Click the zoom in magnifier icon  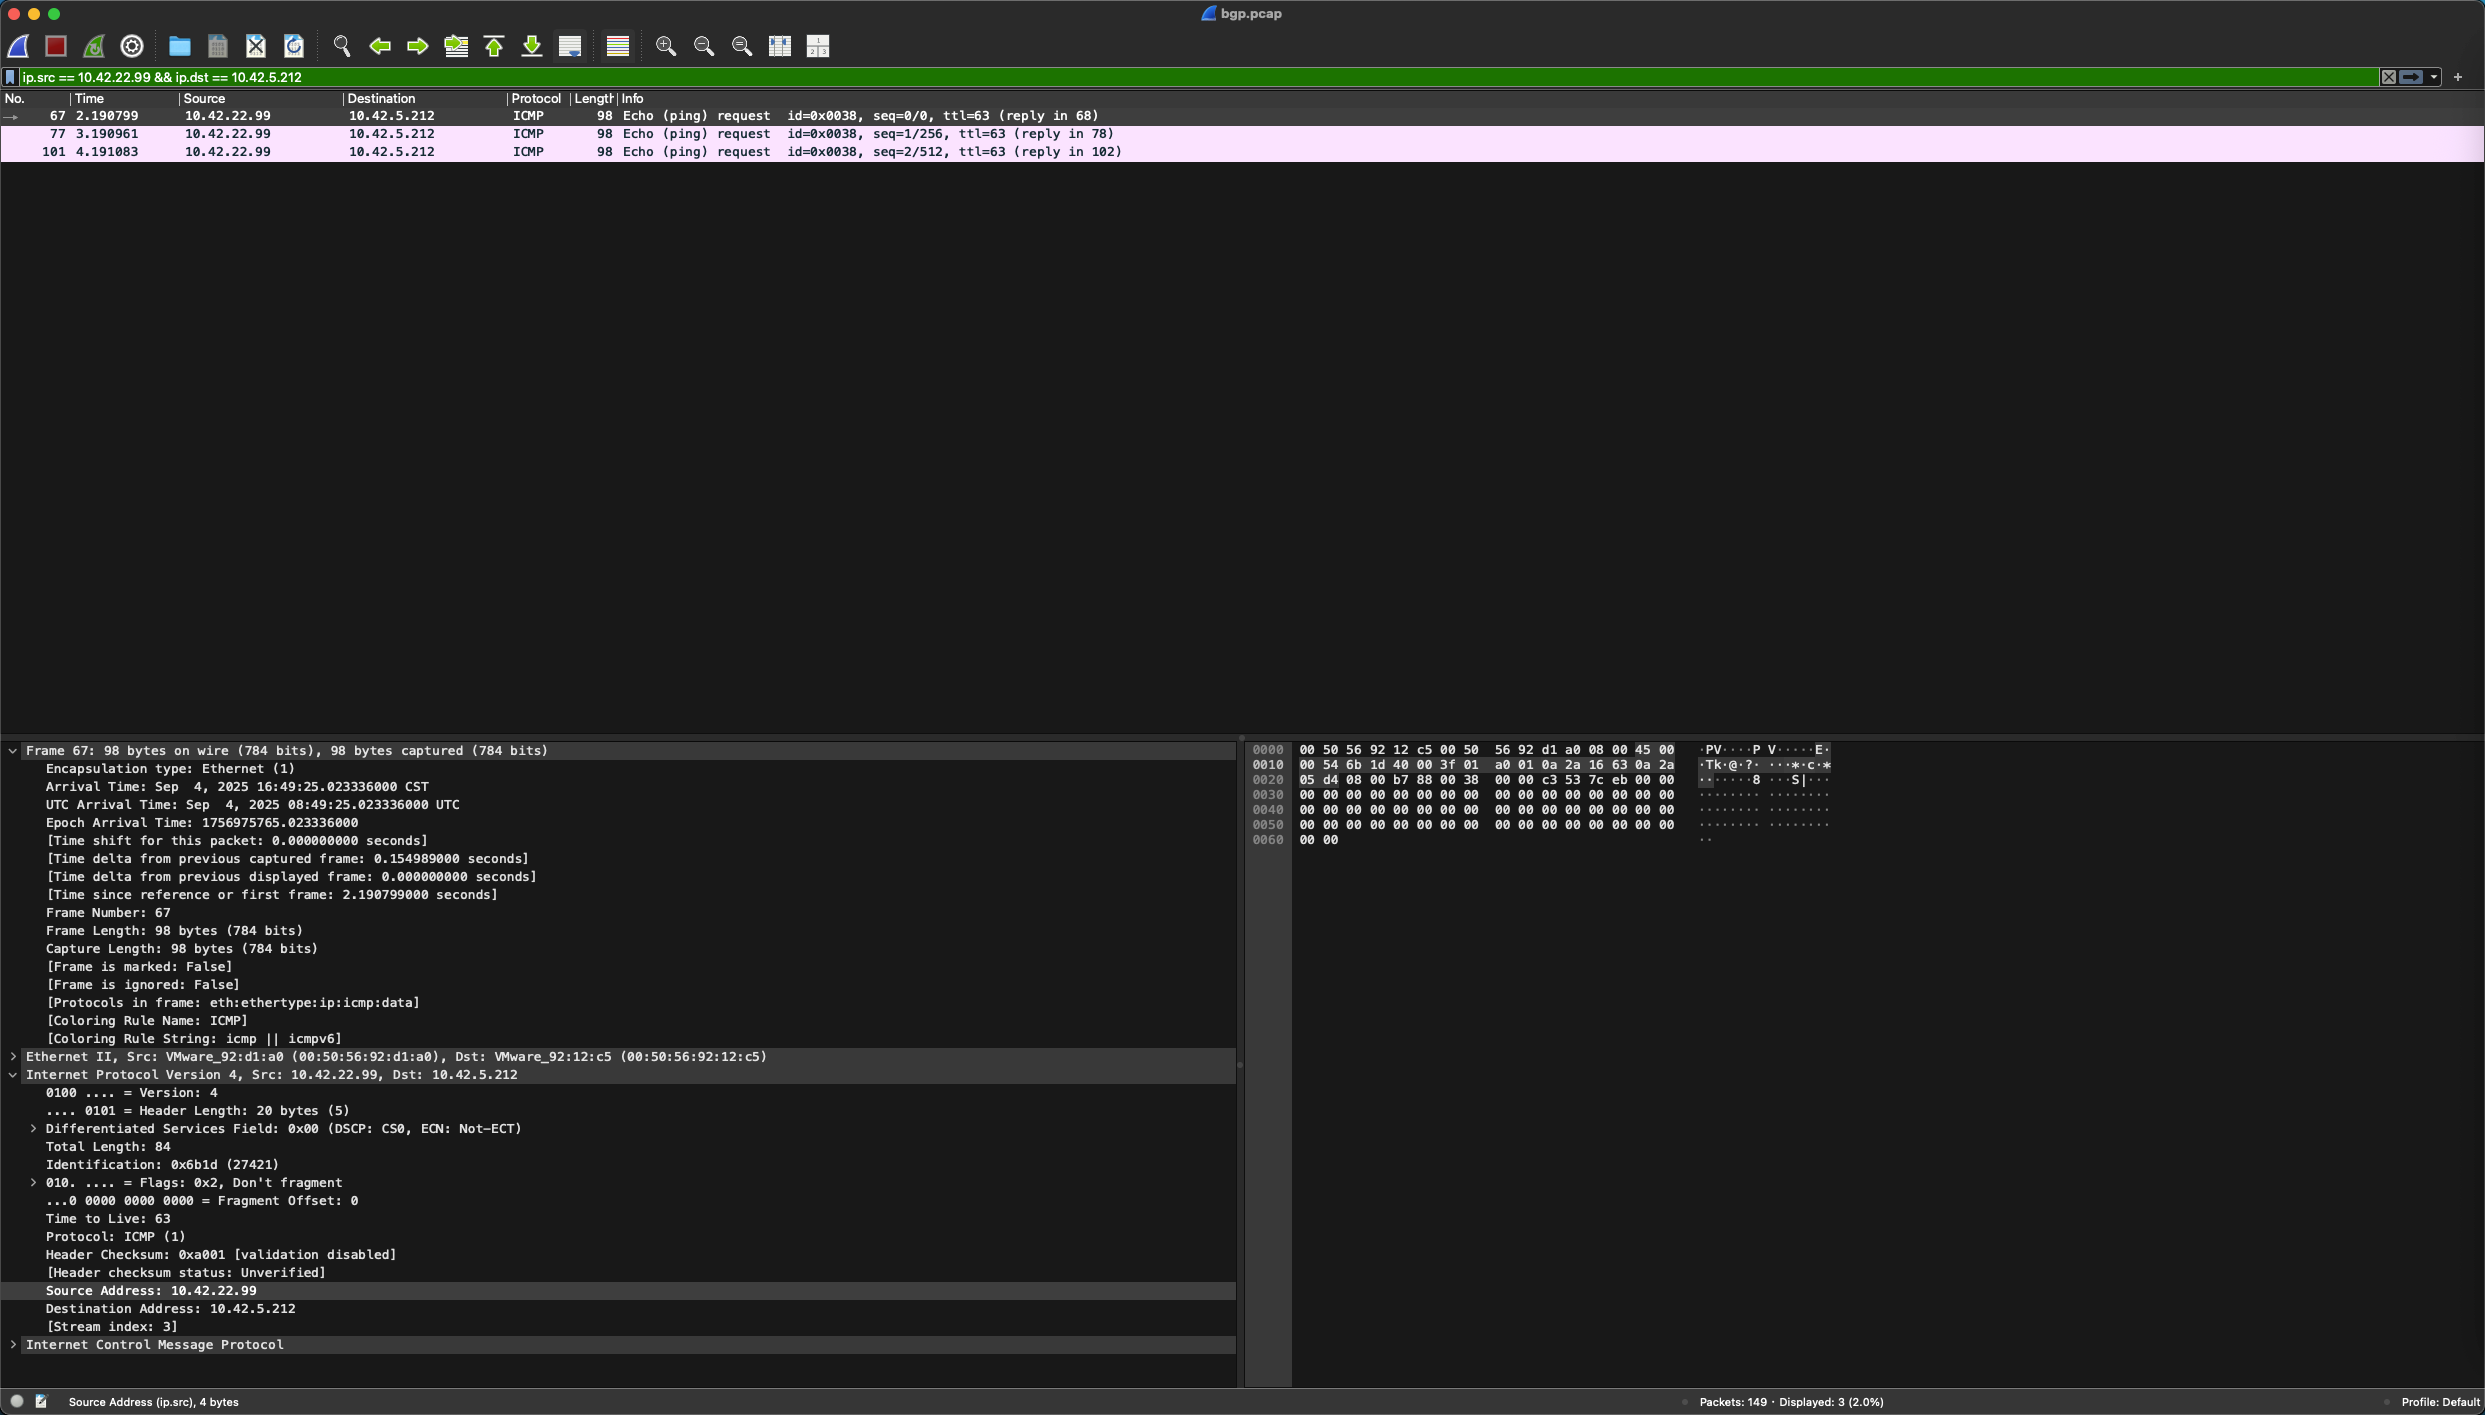tap(666, 46)
